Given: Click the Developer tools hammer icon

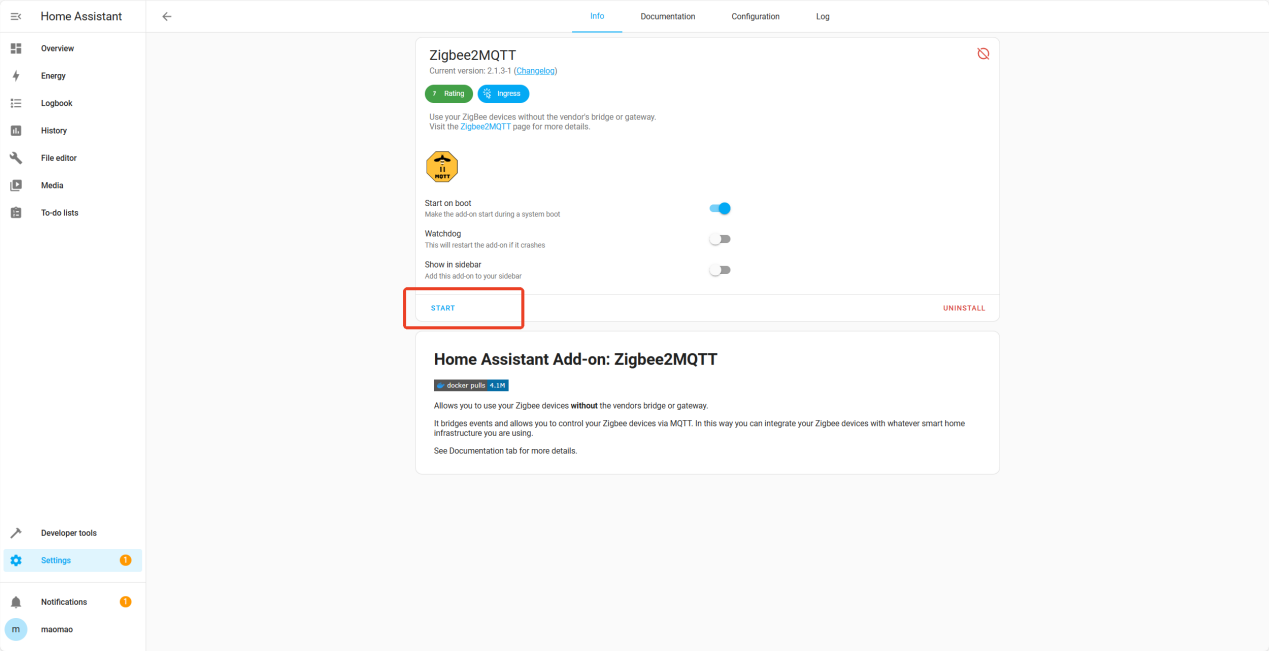Looking at the screenshot, I should [x=16, y=533].
